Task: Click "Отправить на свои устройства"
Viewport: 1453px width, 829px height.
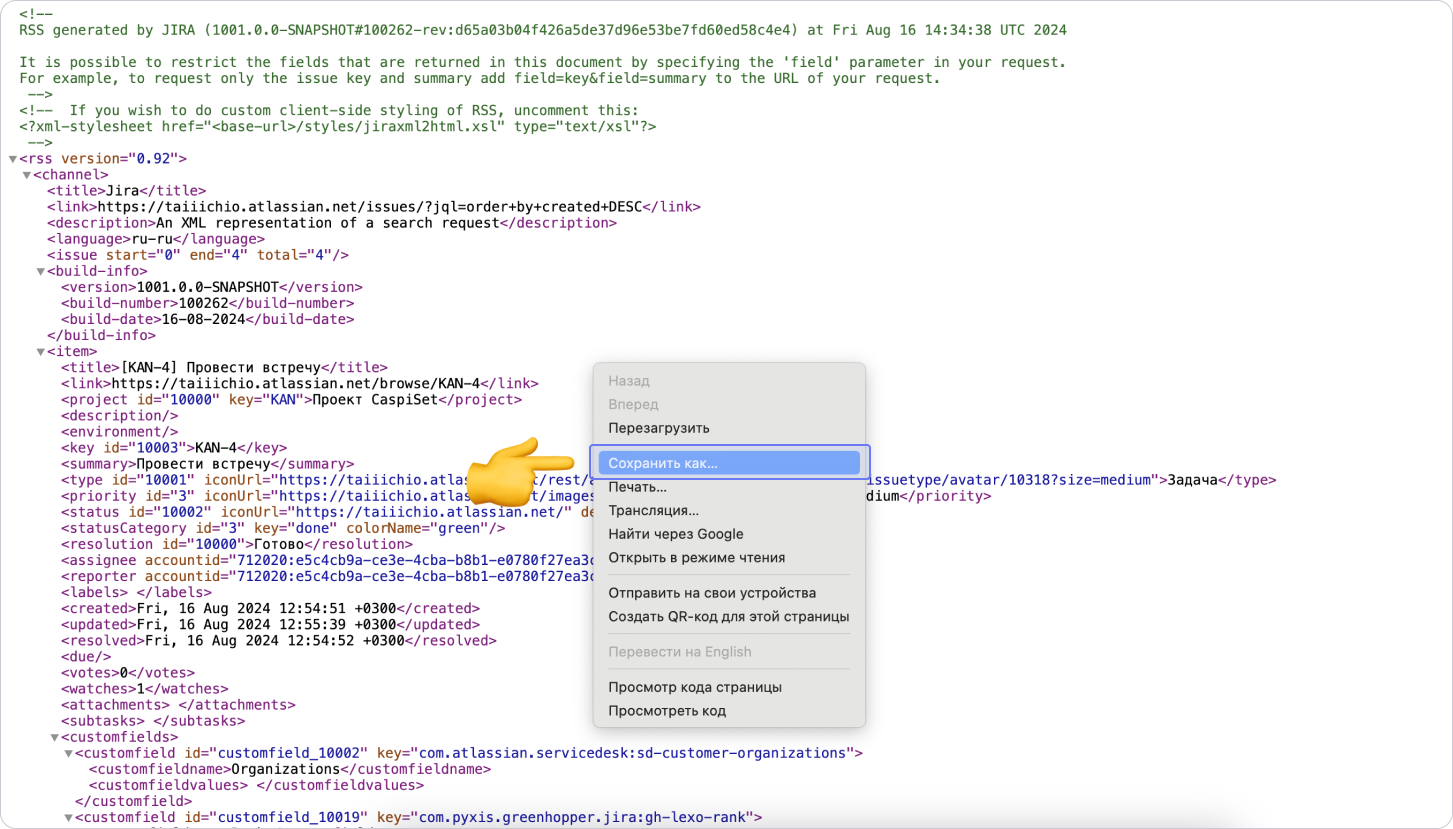Action: tap(711, 593)
